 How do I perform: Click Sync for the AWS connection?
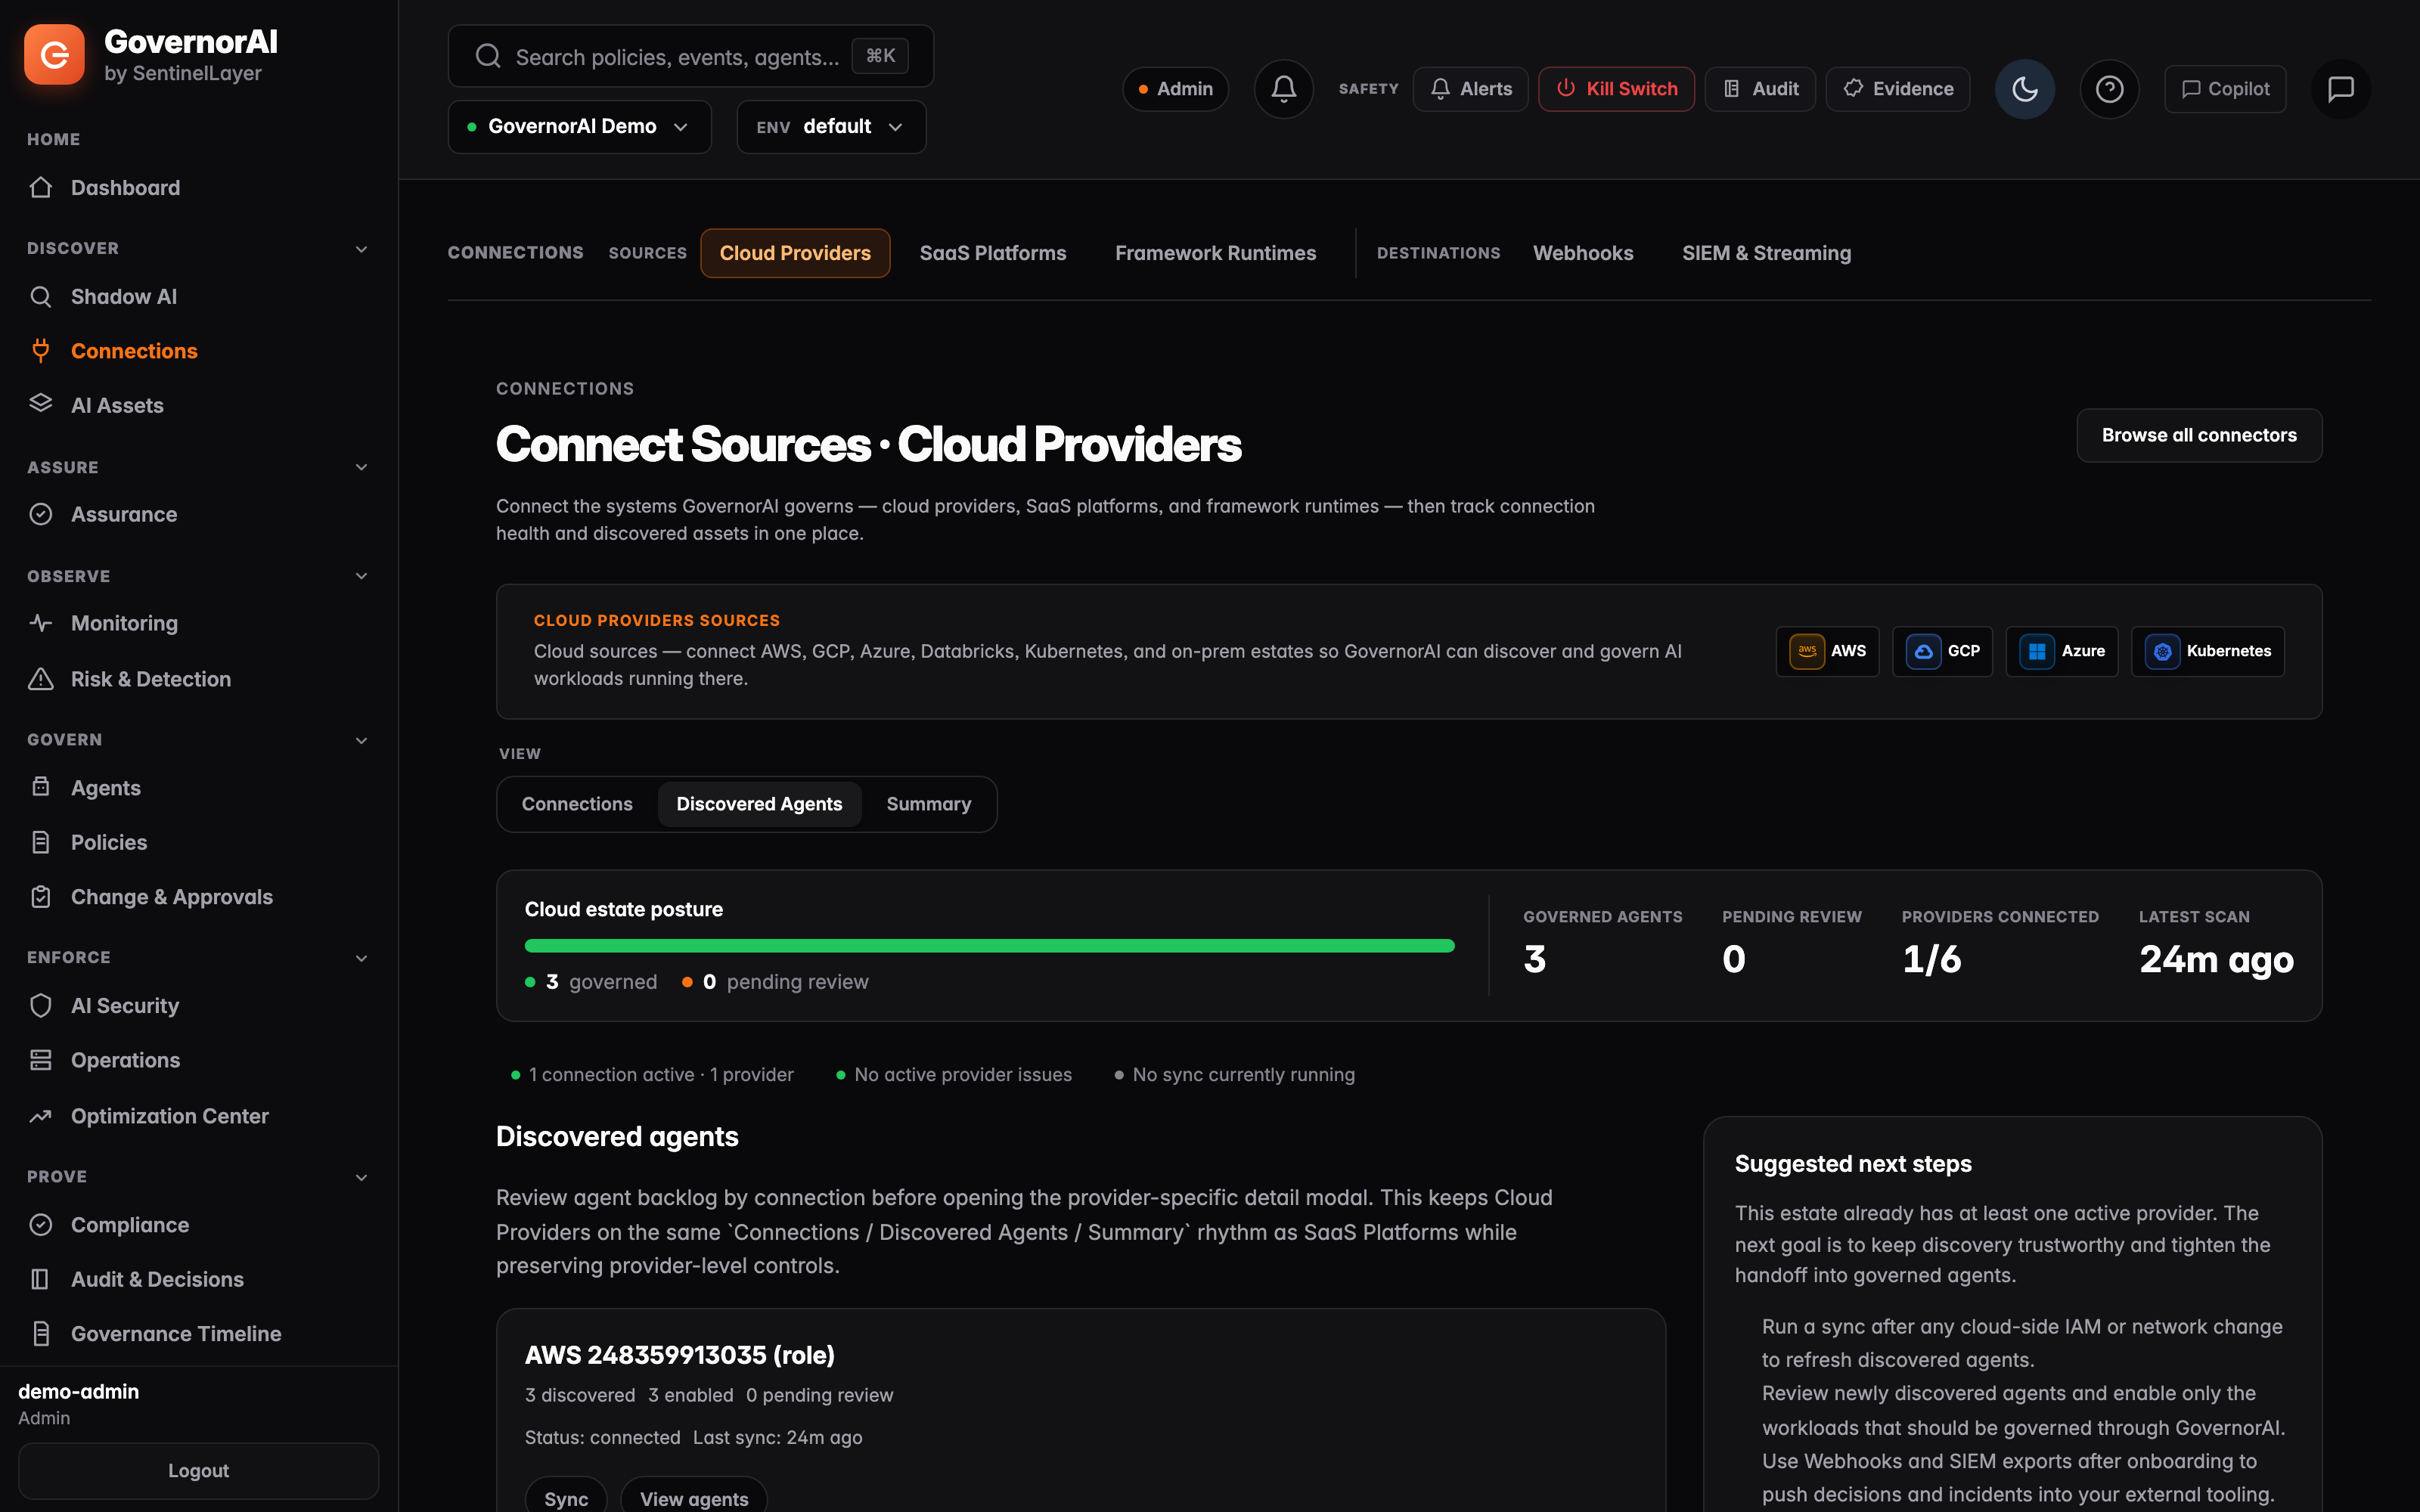click(x=566, y=1497)
